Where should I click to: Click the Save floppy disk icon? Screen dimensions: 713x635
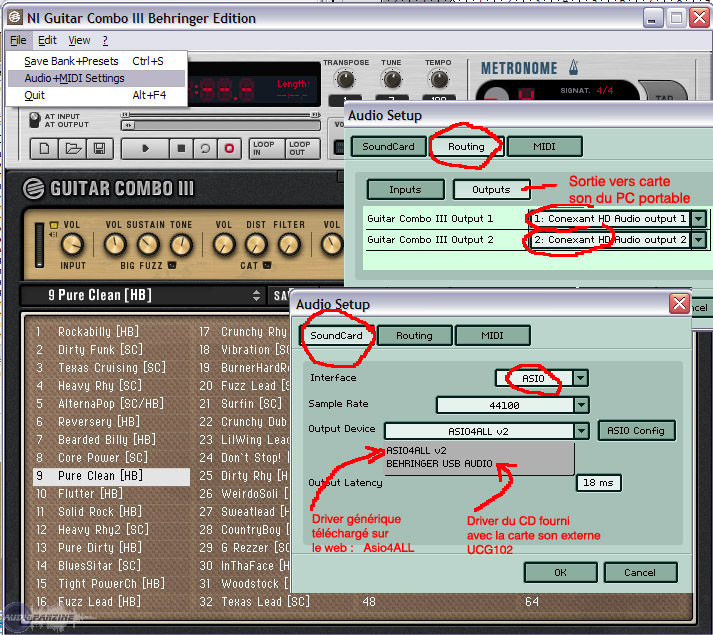(99, 148)
